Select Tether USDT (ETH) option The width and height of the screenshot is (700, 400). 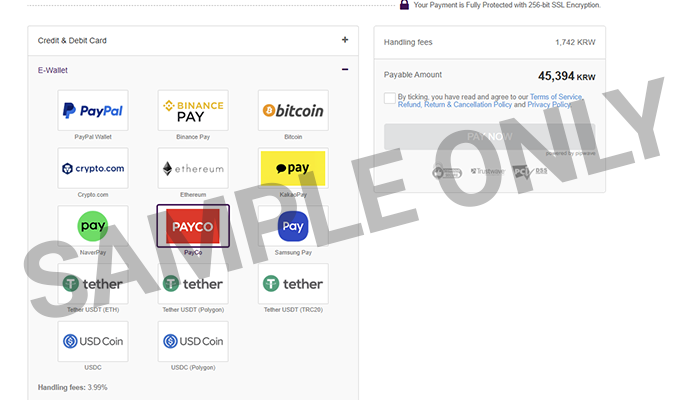tap(93, 284)
